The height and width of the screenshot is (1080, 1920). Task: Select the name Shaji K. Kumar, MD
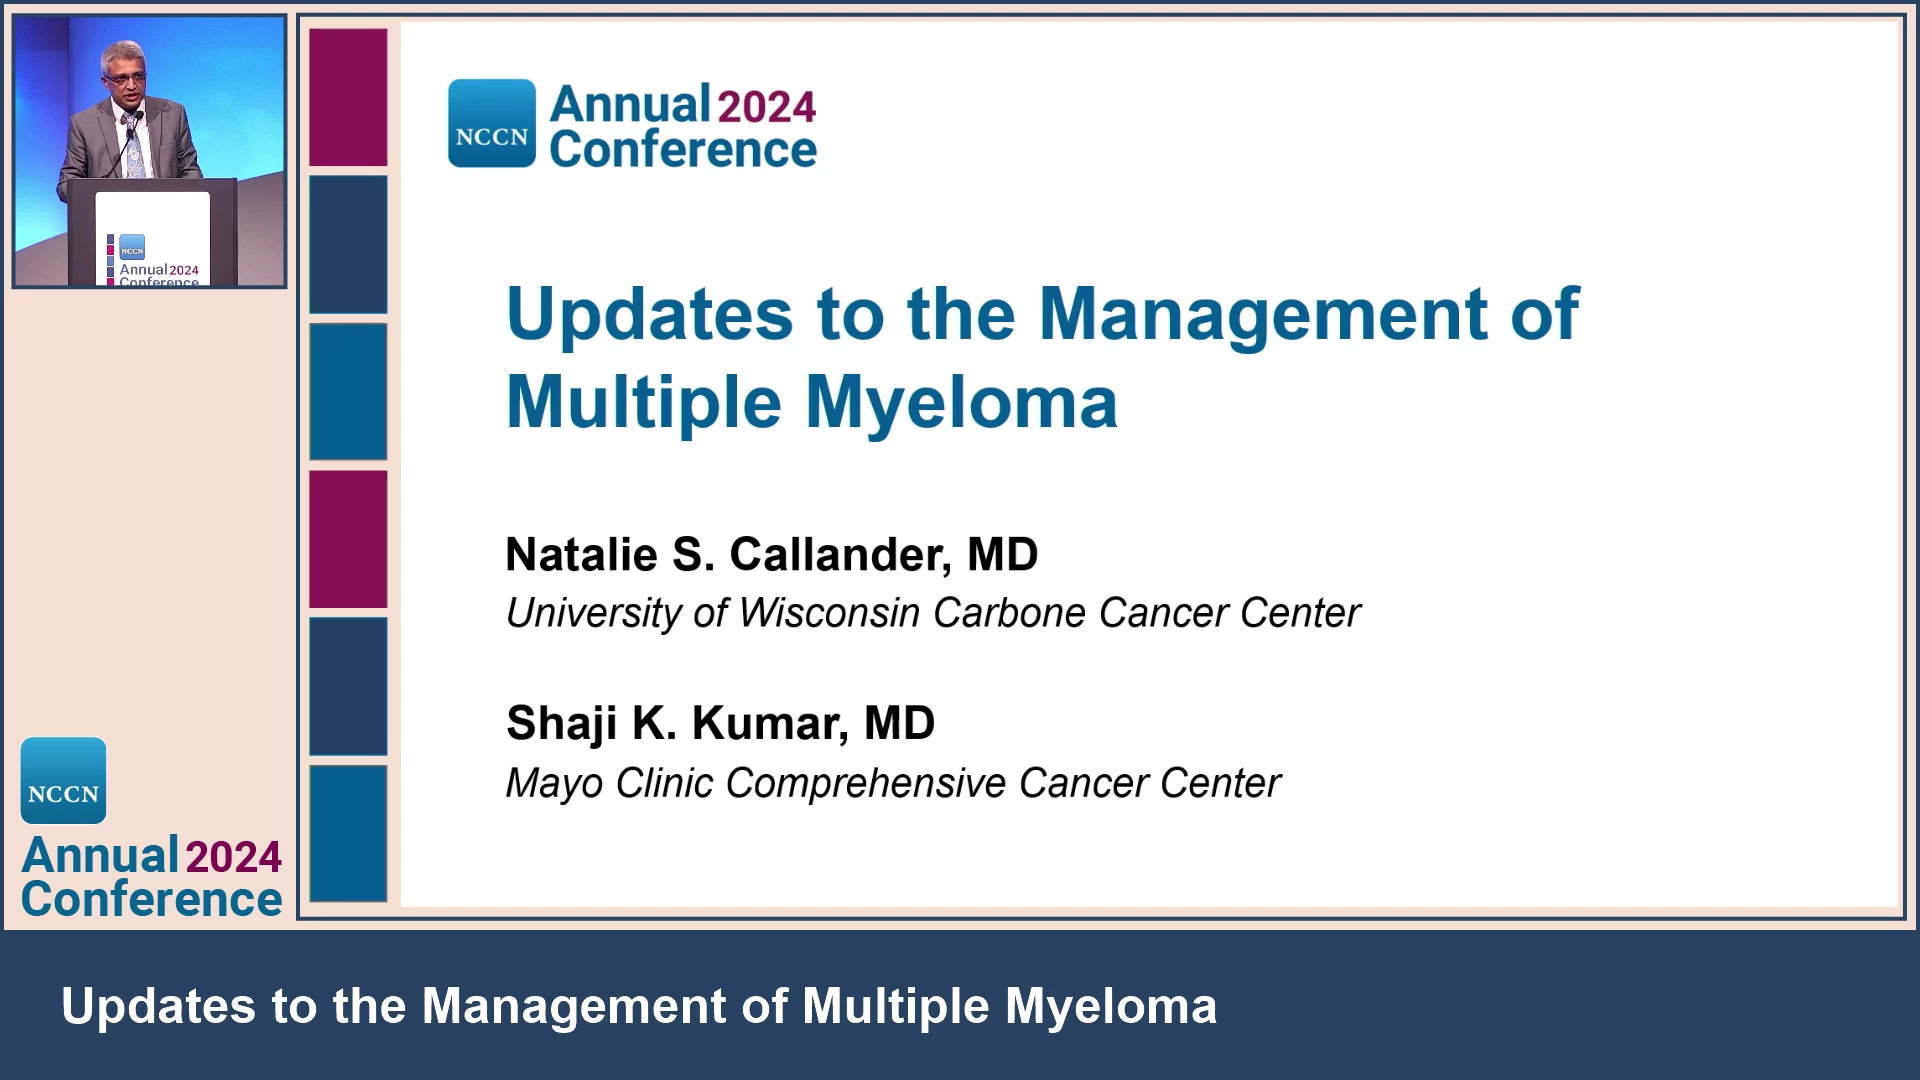(720, 723)
